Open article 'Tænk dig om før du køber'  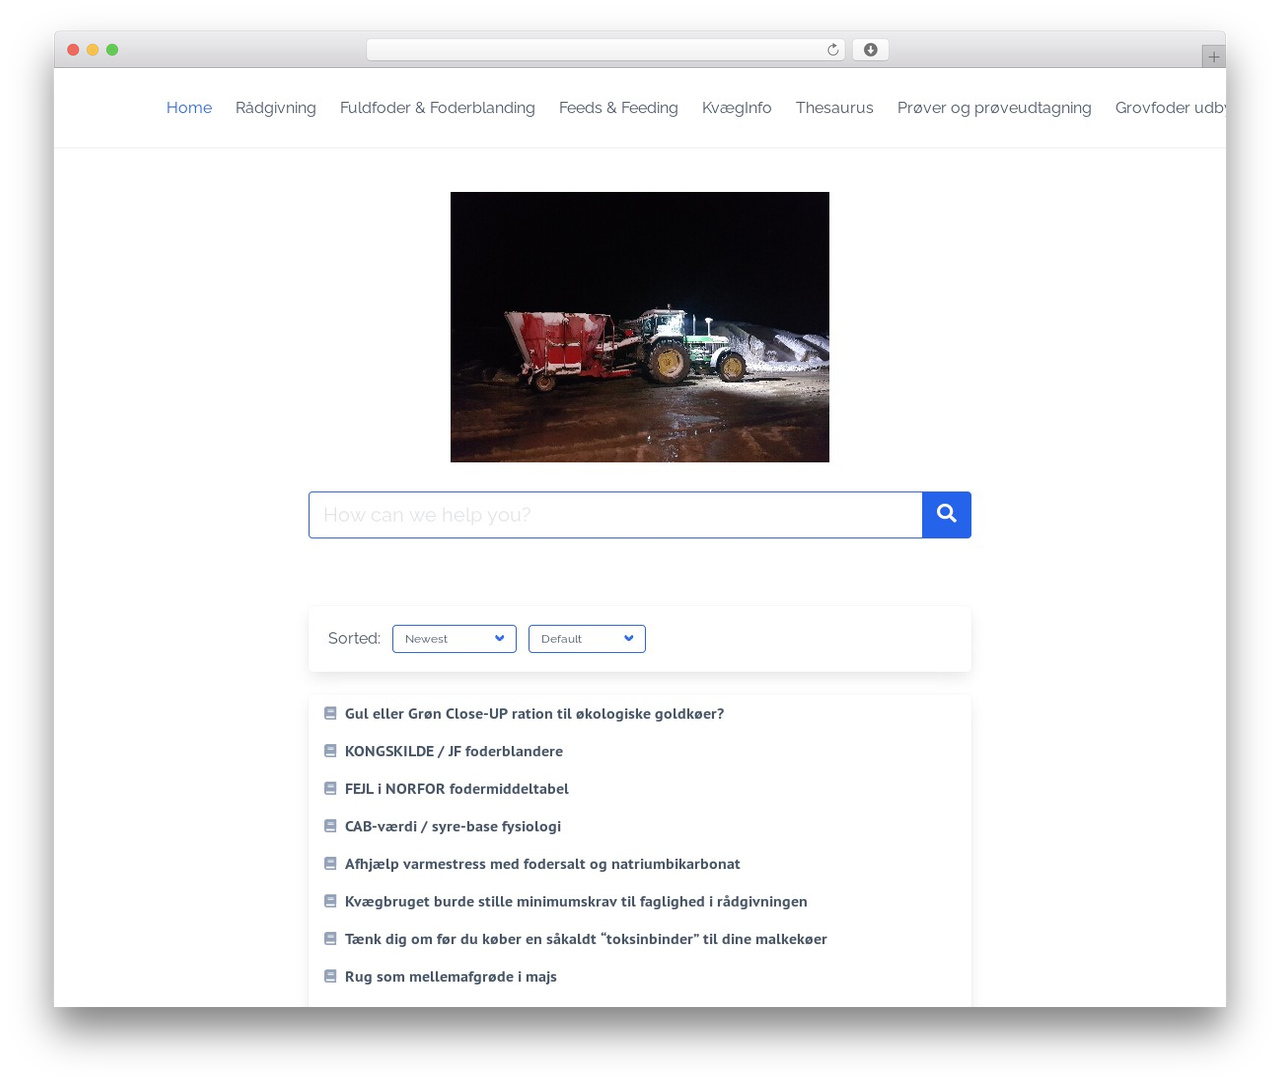click(586, 939)
